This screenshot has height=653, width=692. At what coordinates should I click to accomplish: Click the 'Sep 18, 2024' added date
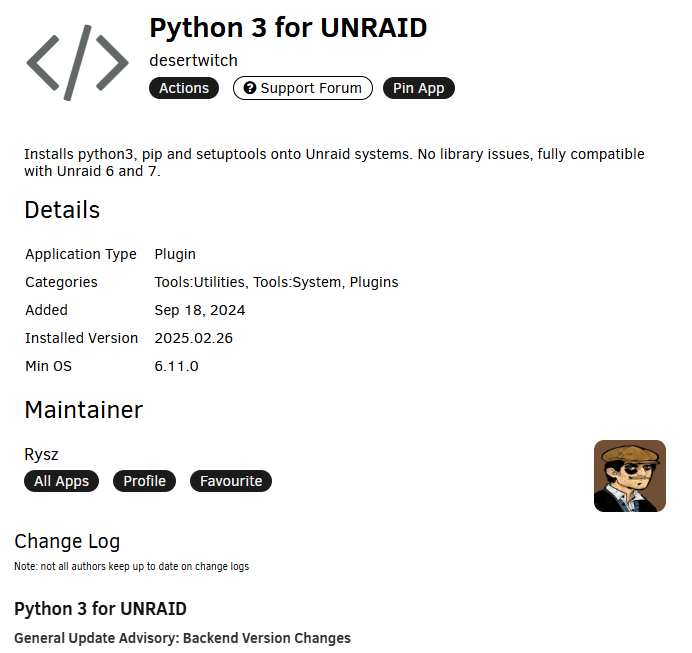(199, 310)
